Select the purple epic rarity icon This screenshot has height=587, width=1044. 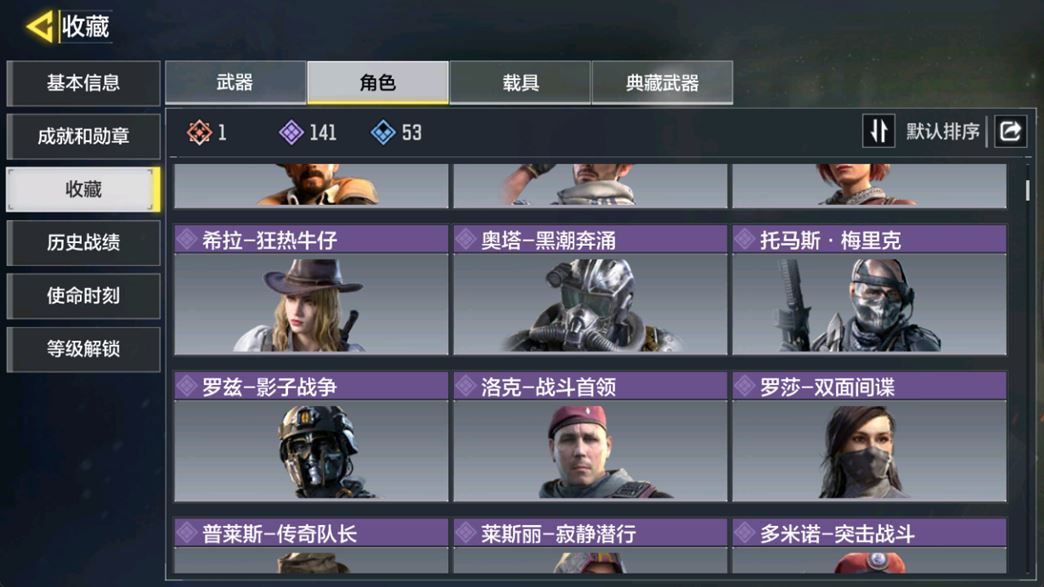(291, 132)
